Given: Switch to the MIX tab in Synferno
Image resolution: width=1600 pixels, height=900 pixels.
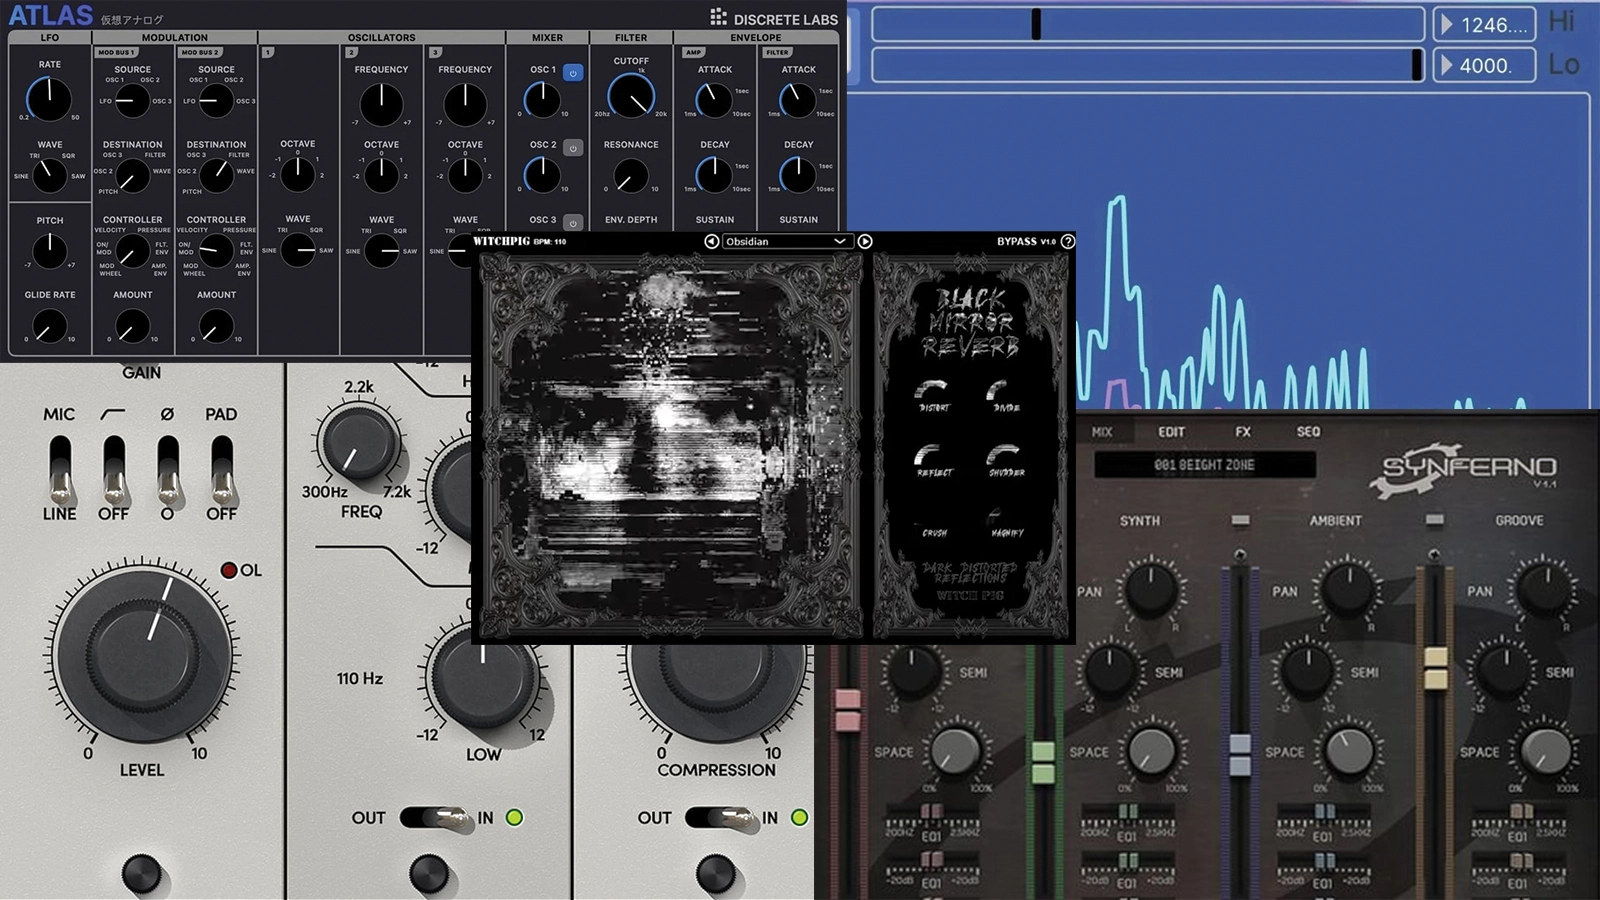Looking at the screenshot, I should coord(1102,432).
